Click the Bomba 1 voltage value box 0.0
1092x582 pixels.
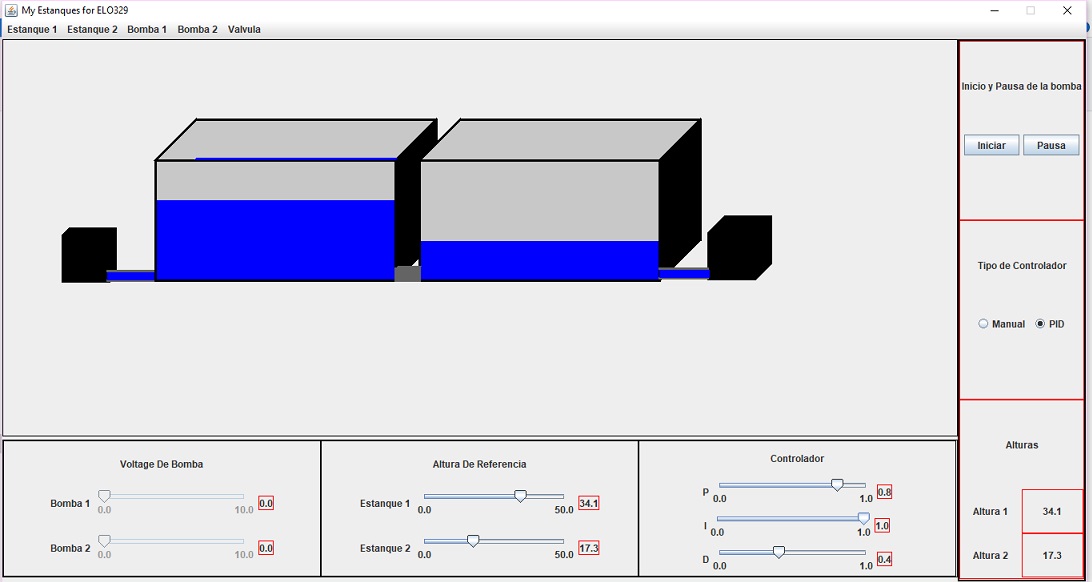tap(266, 503)
